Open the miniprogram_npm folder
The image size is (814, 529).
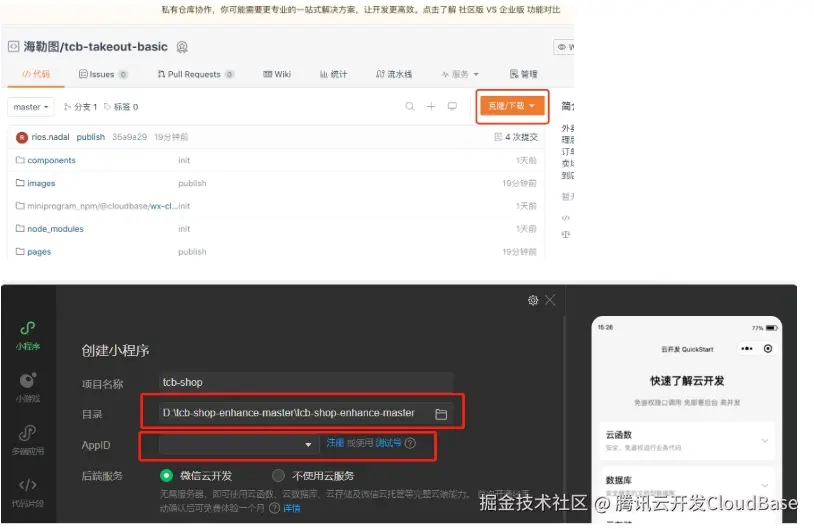pyautogui.click(x=102, y=206)
